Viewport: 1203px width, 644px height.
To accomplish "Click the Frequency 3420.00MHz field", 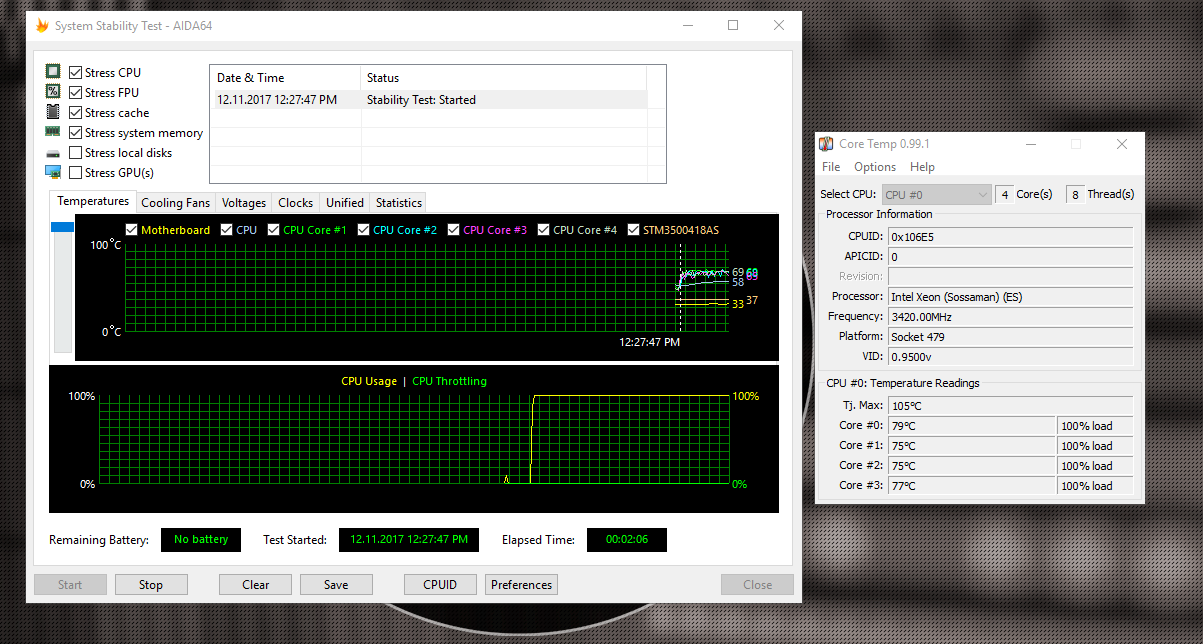I will point(1010,317).
